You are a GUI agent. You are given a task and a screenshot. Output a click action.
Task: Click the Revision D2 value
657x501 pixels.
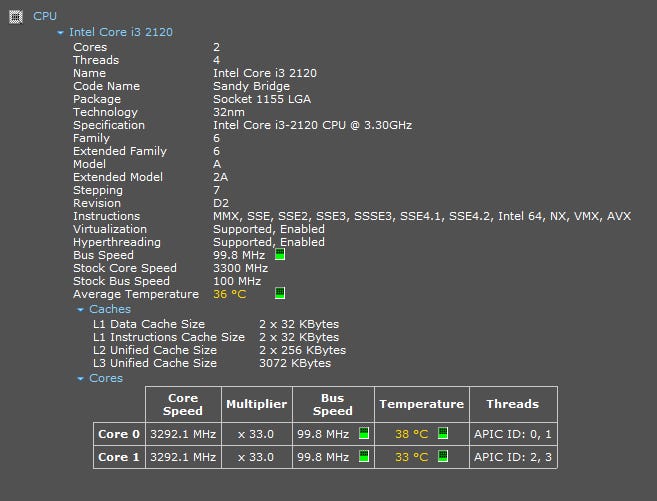(x=221, y=203)
